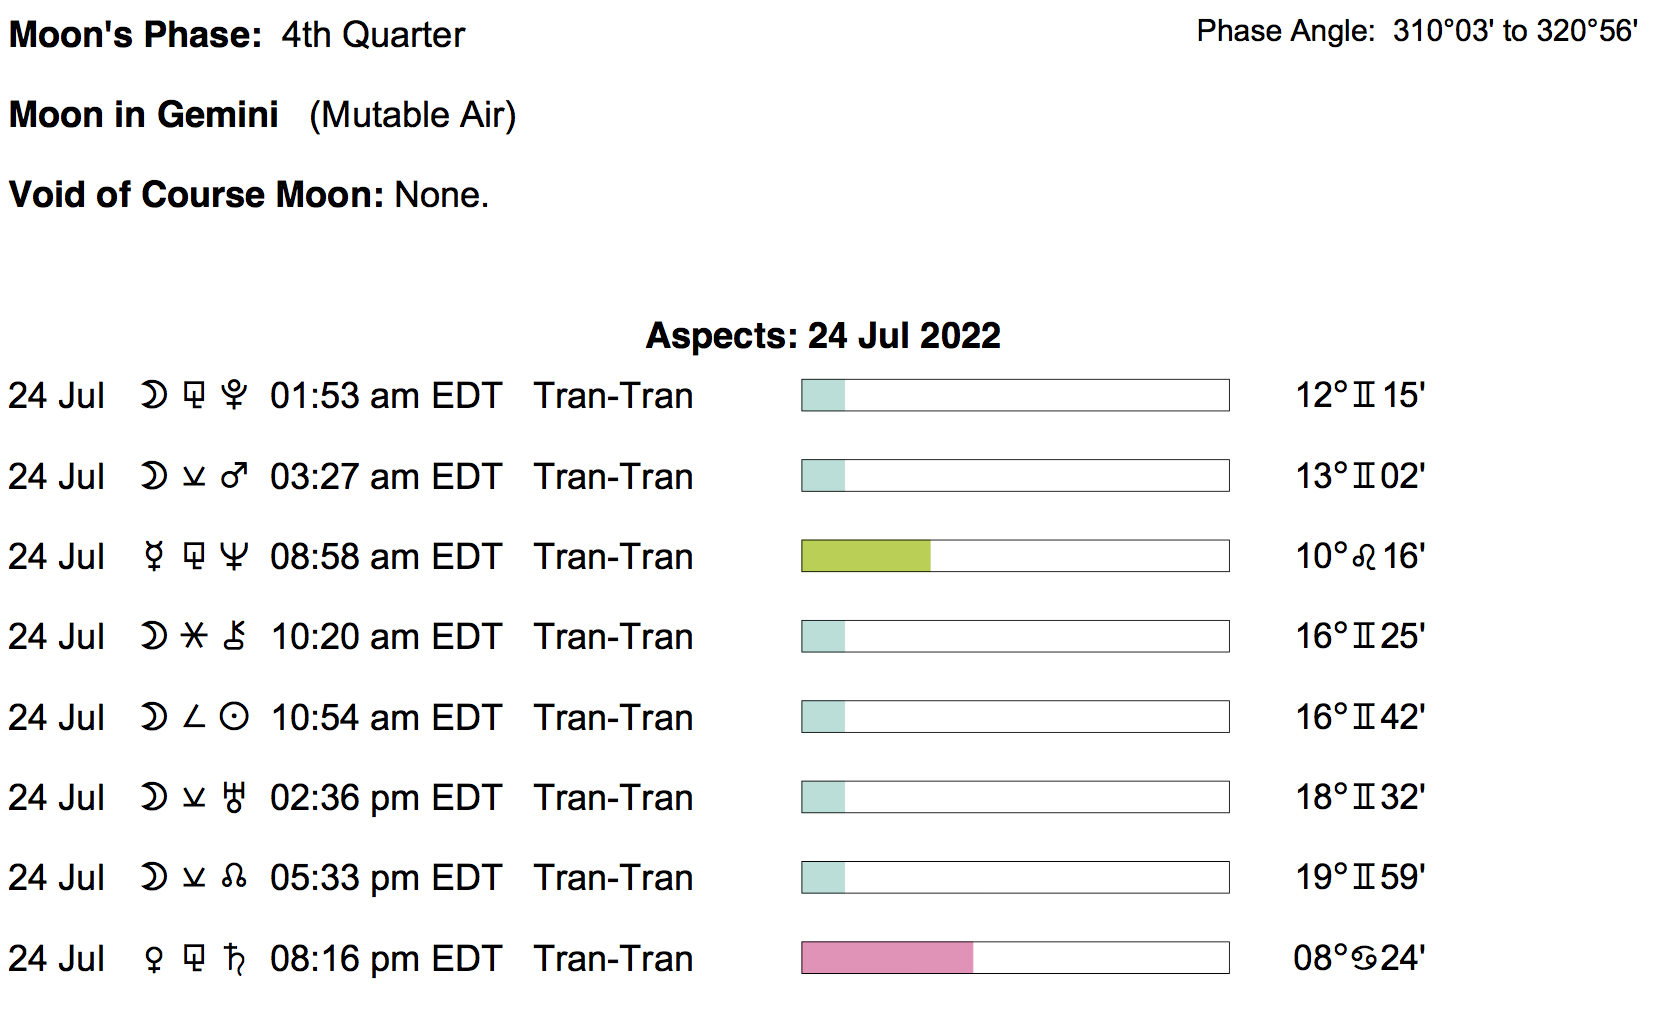Click the 'Void of Course Moon' label
The height and width of the screenshot is (1014, 1664).
(x=196, y=195)
